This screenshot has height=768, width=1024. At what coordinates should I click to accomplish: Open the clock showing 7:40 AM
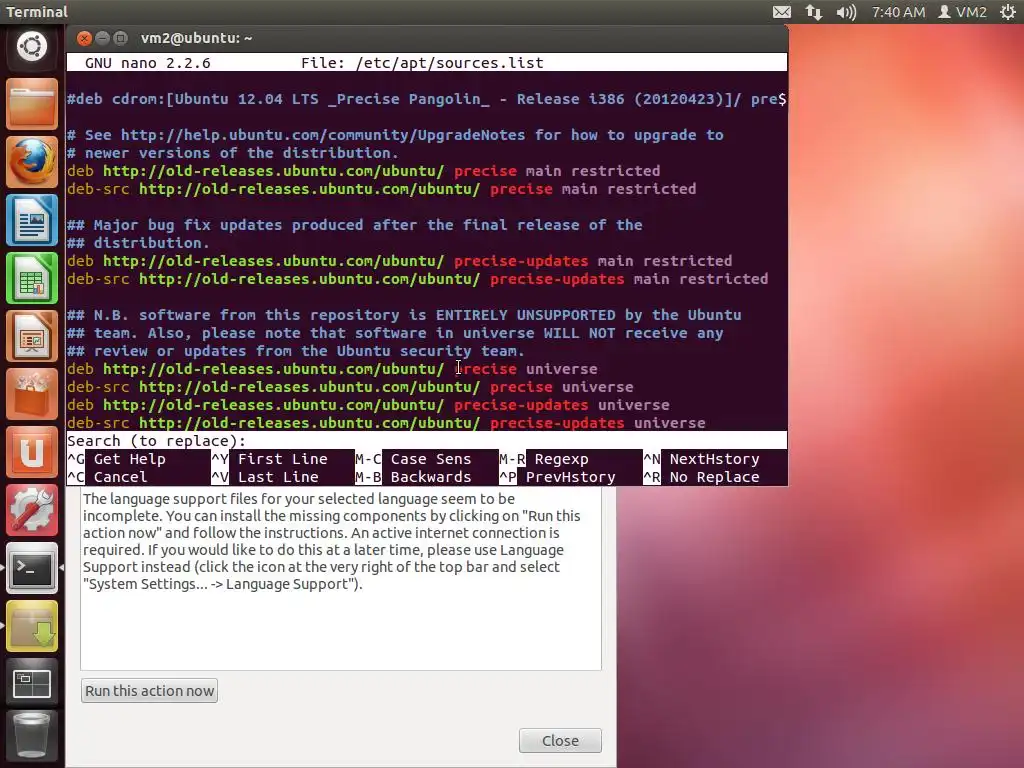[898, 12]
